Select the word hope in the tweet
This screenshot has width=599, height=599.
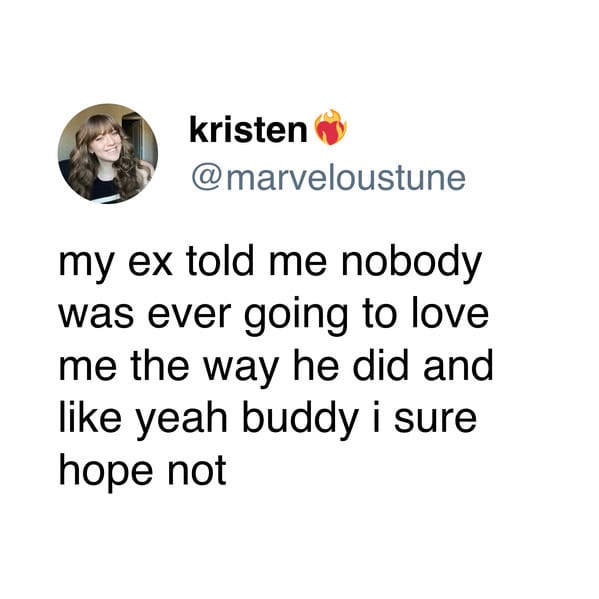(x=105, y=473)
